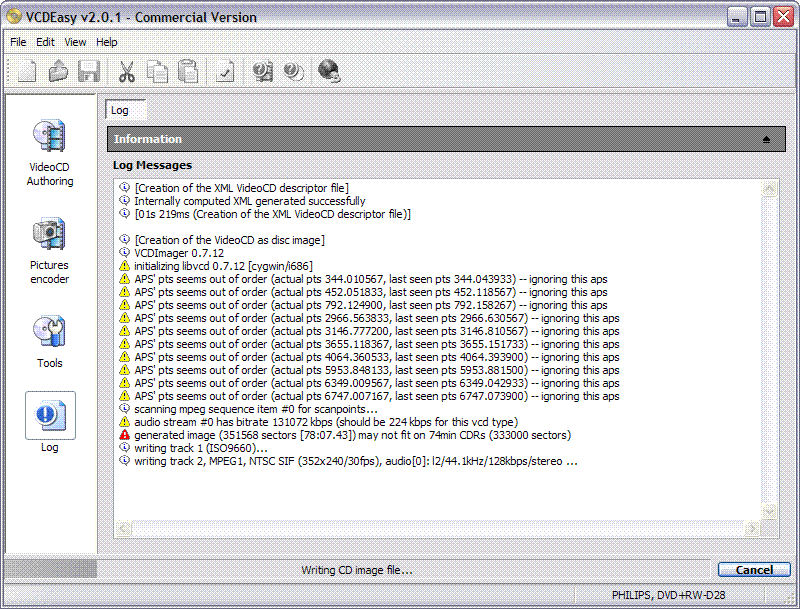Open the Tools section in sidebar
The height and width of the screenshot is (609, 800).
click(49, 342)
